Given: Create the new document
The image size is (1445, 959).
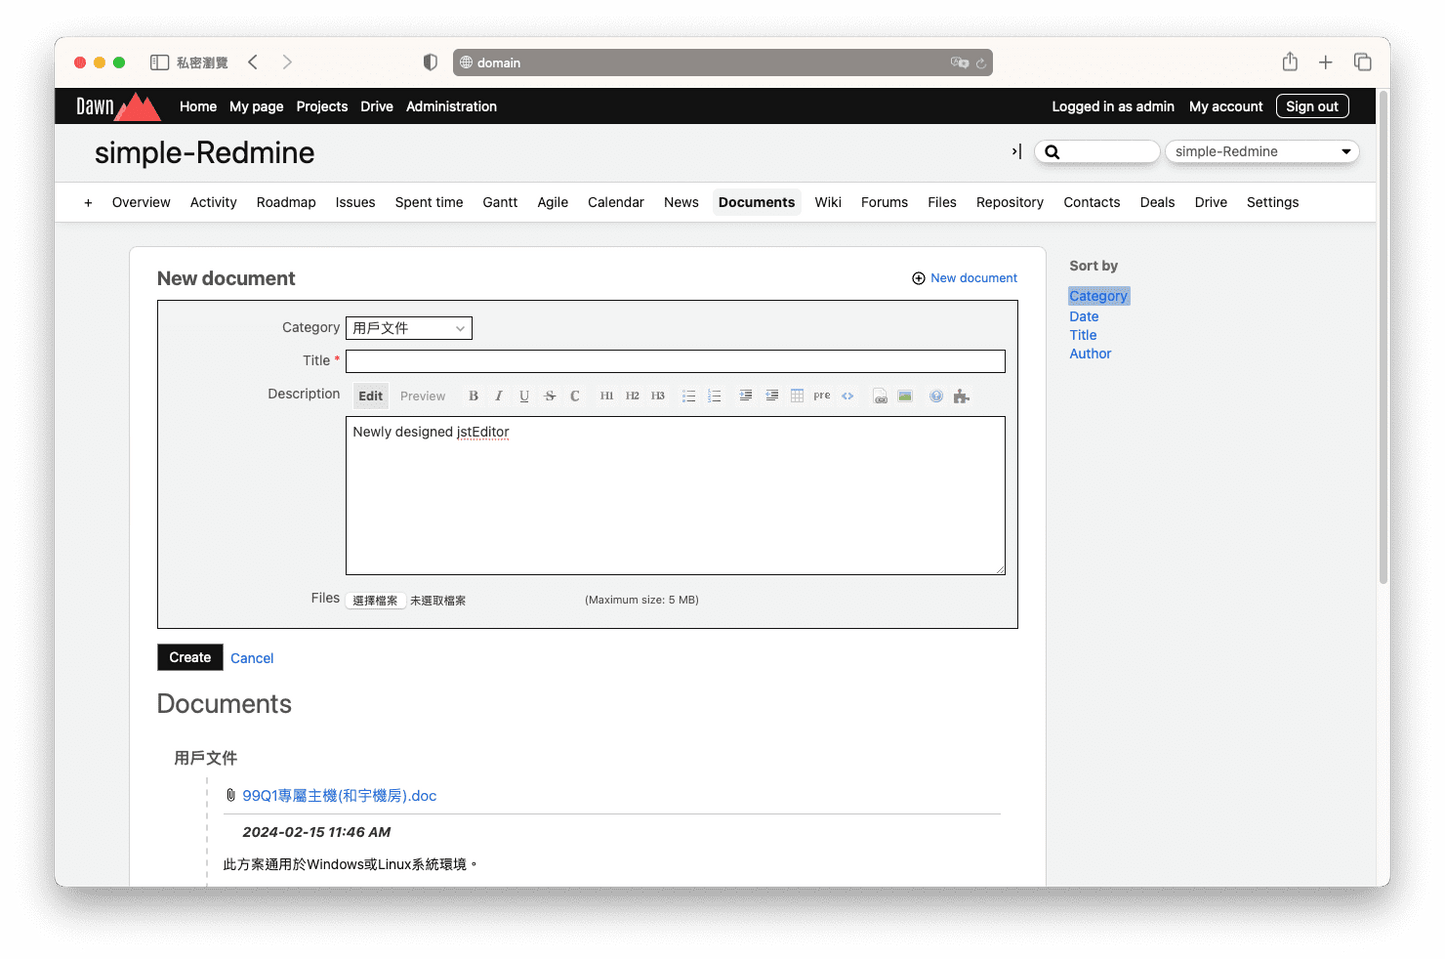Looking at the screenshot, I should [189, 657].
